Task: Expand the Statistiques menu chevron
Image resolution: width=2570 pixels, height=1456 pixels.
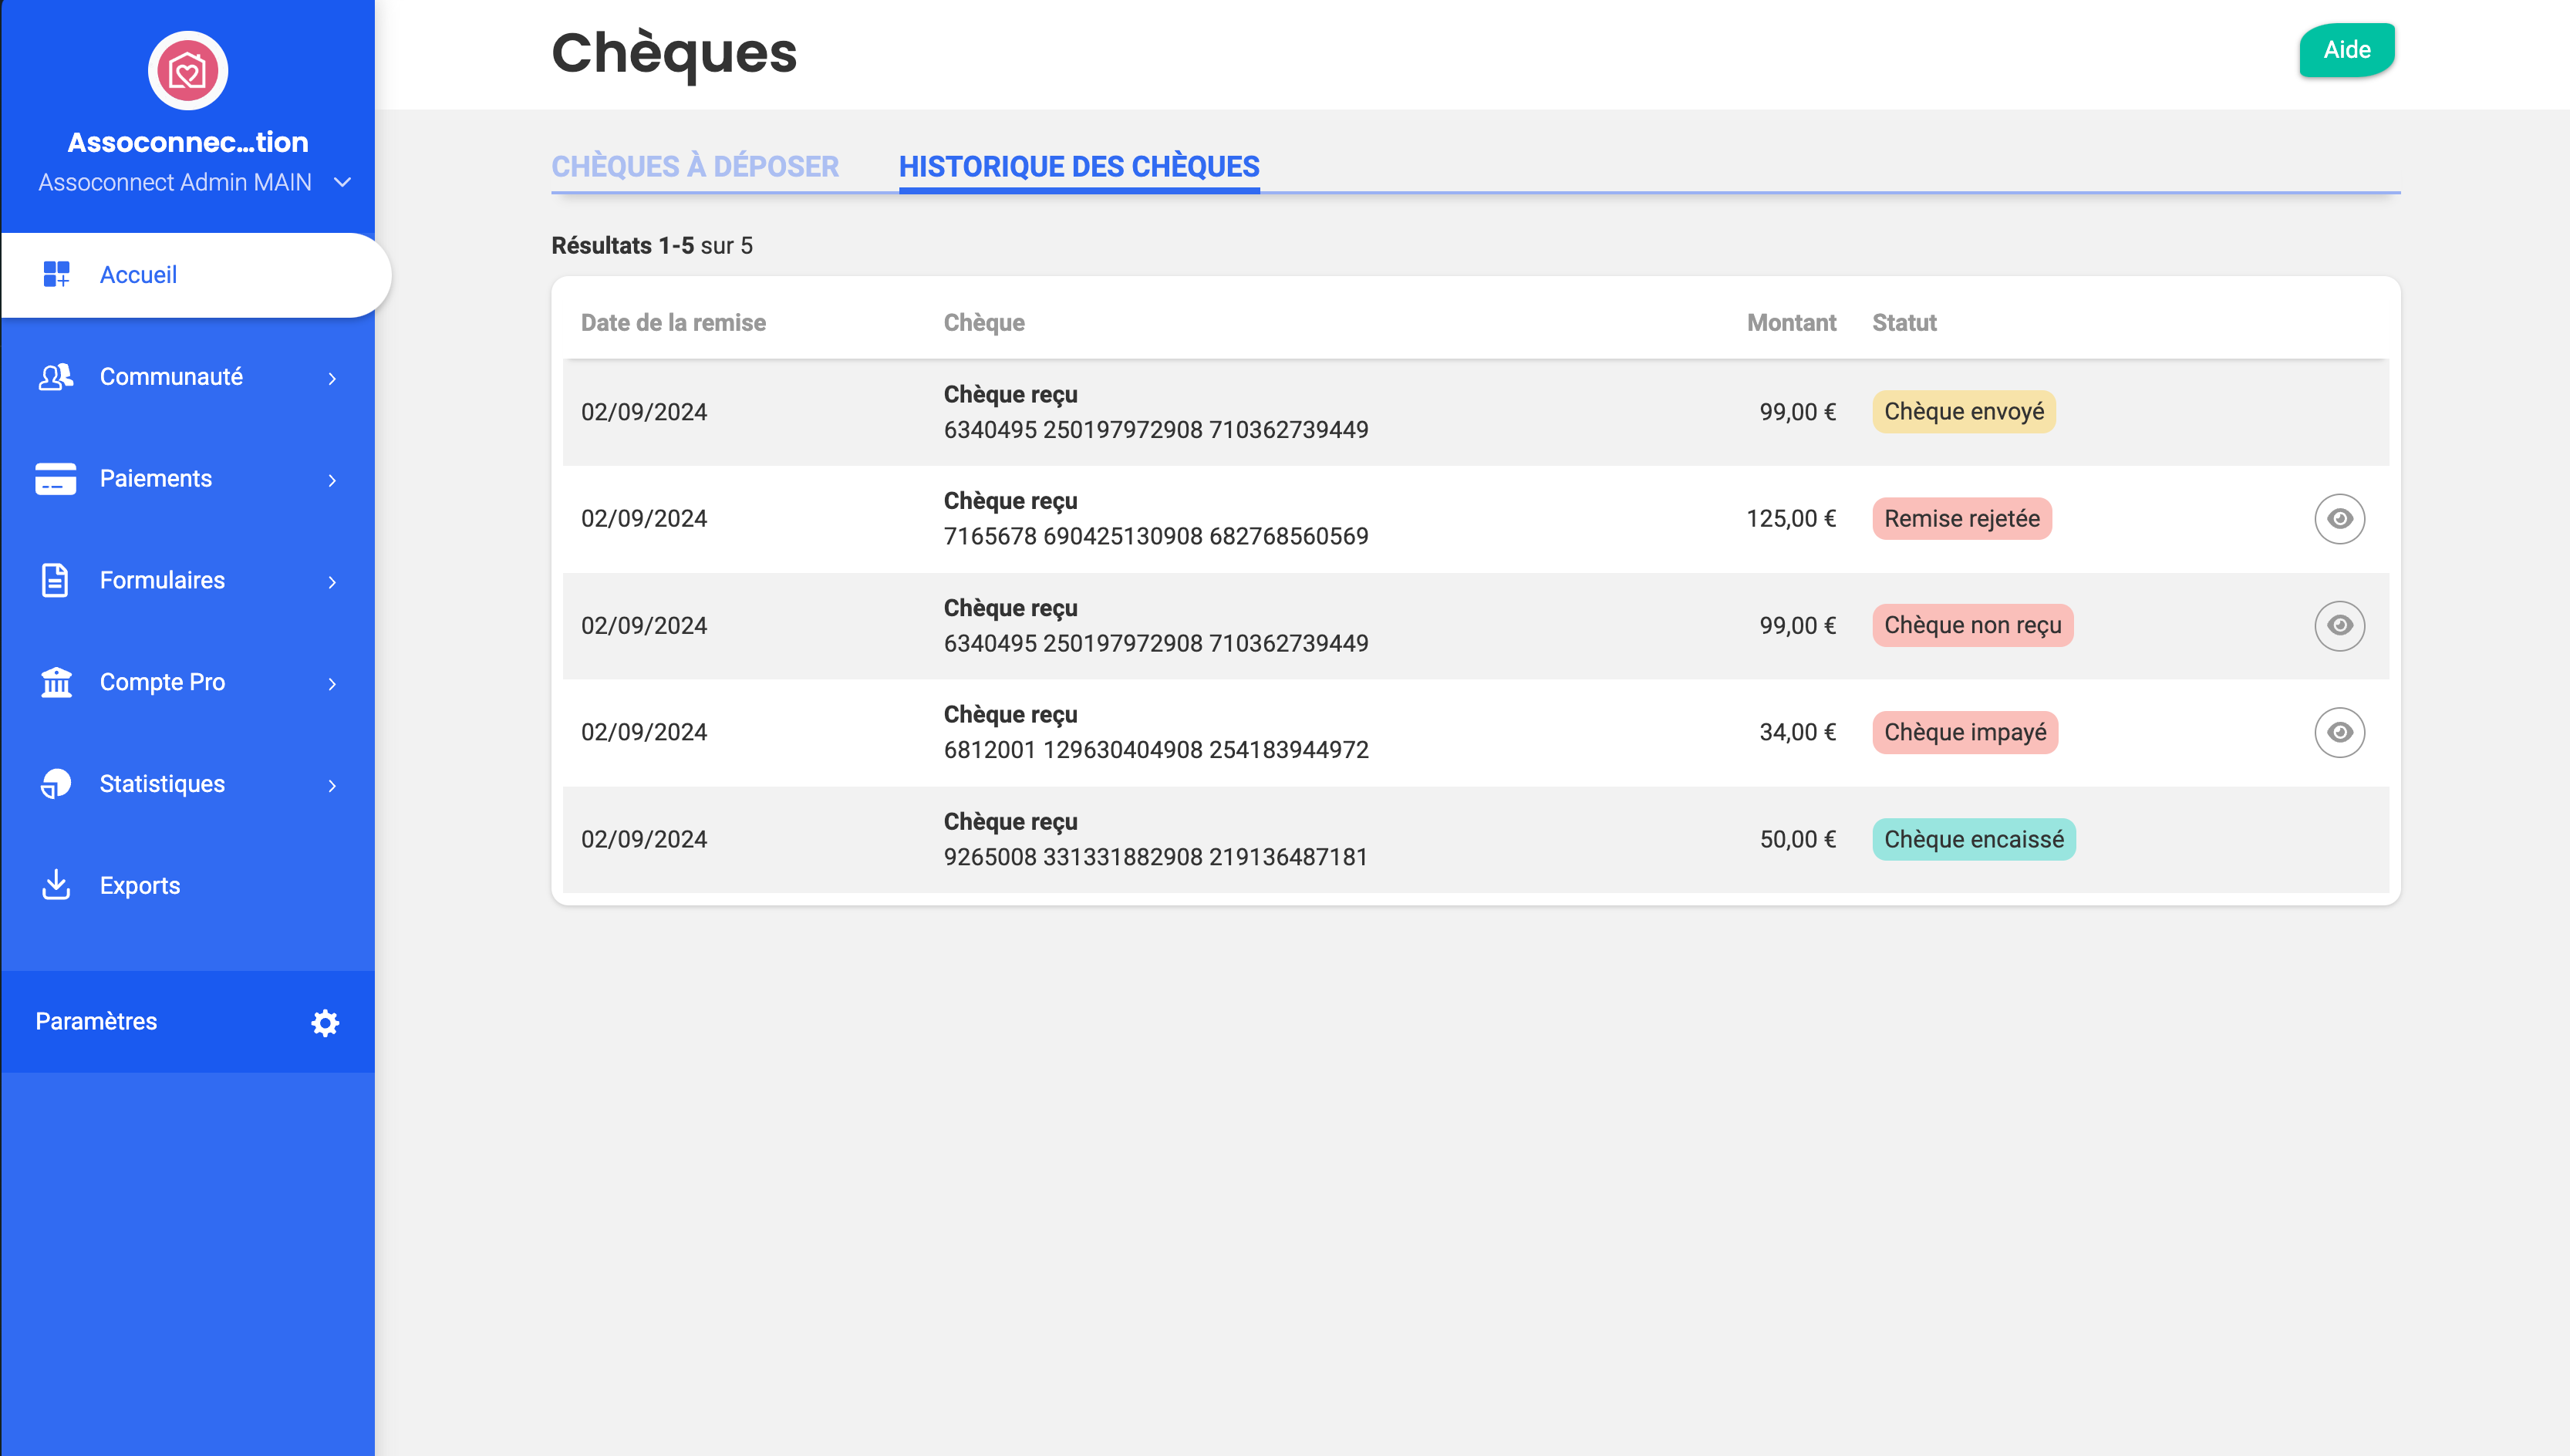Action: 332,786
